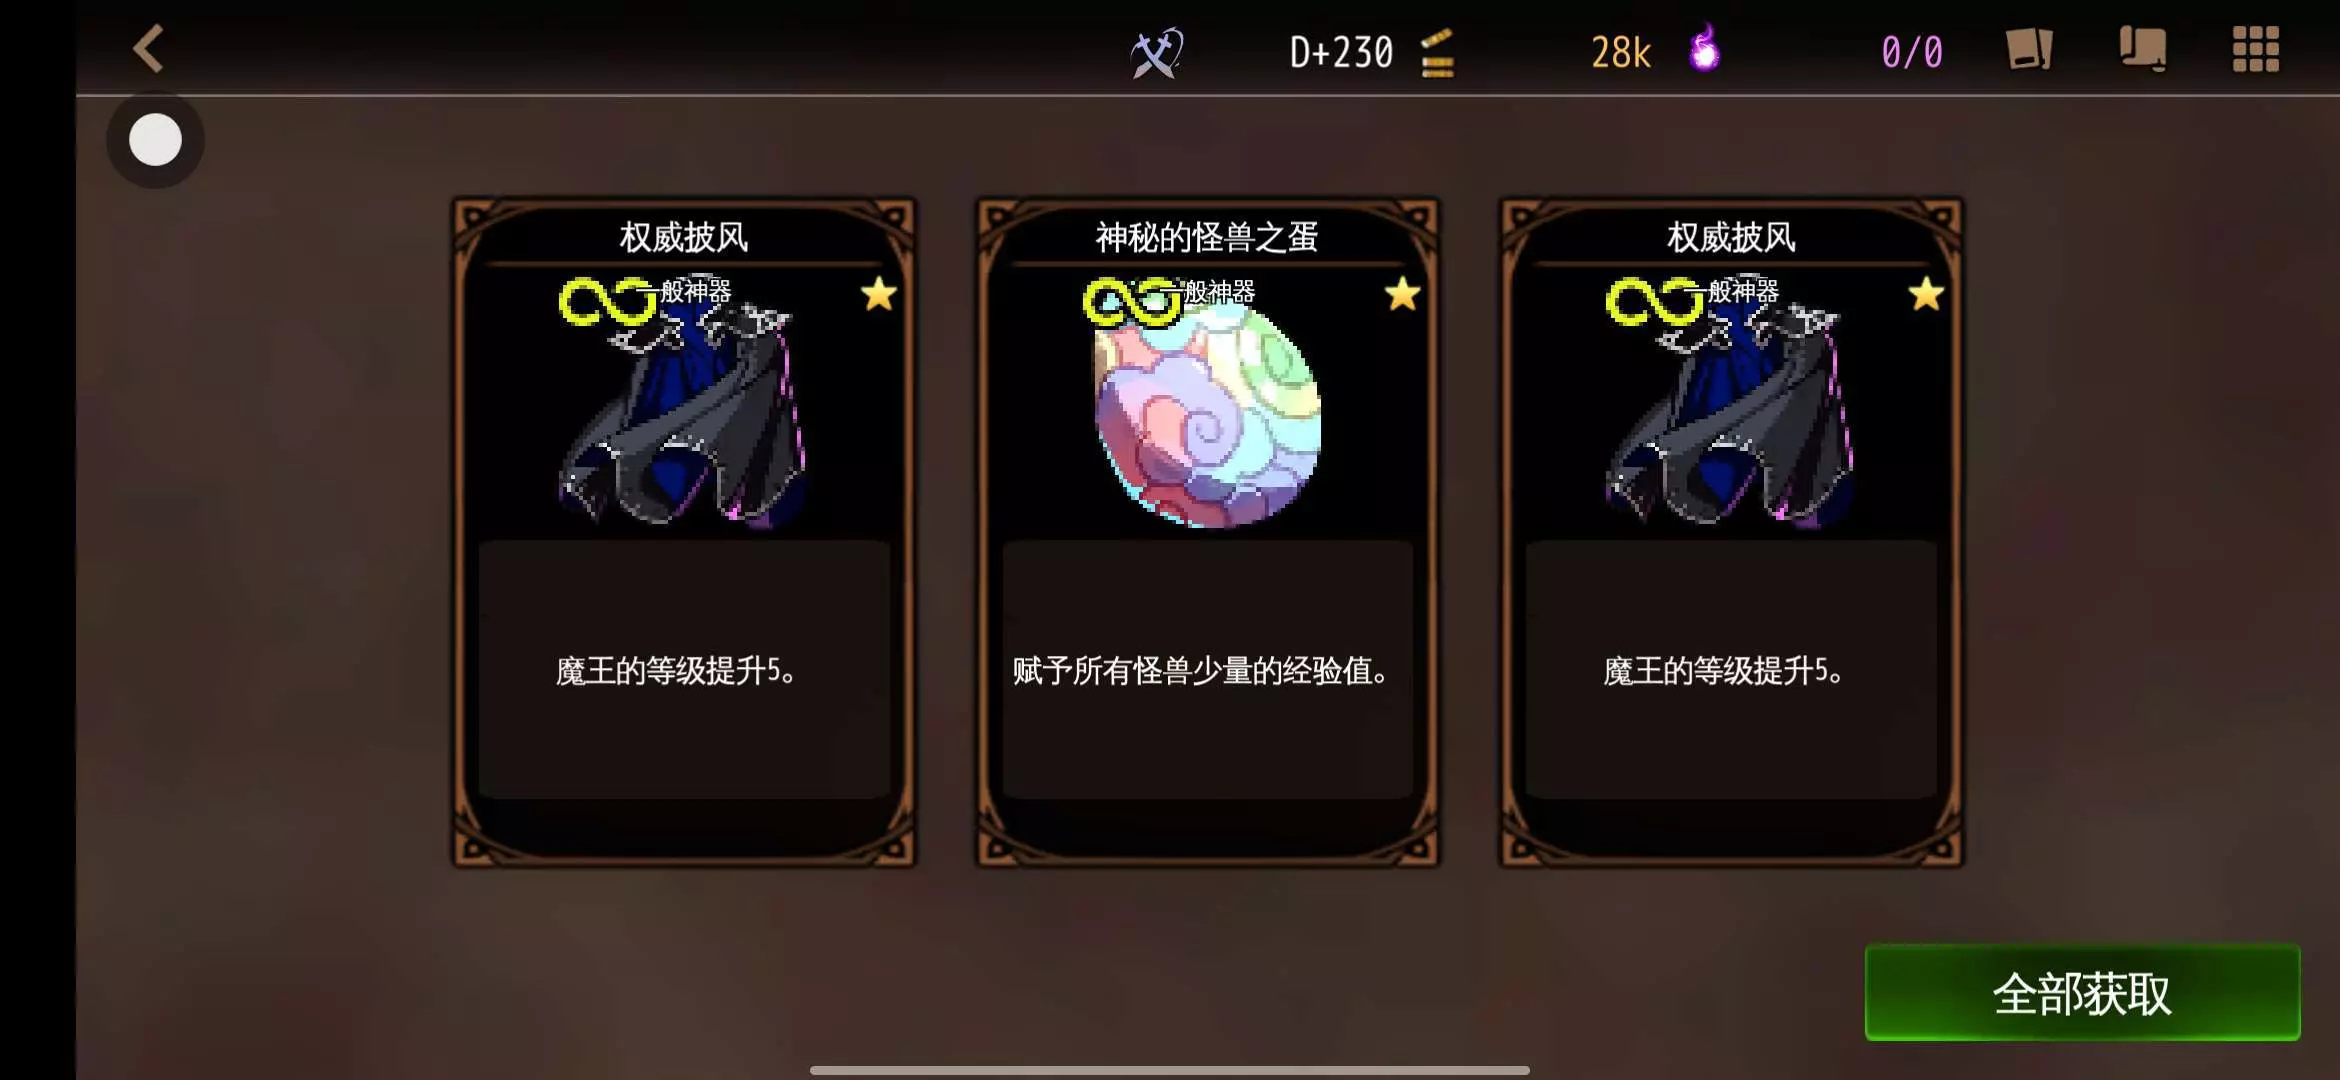
Task: Tap the star on the monster egg card
Action: click(1402, 294)
